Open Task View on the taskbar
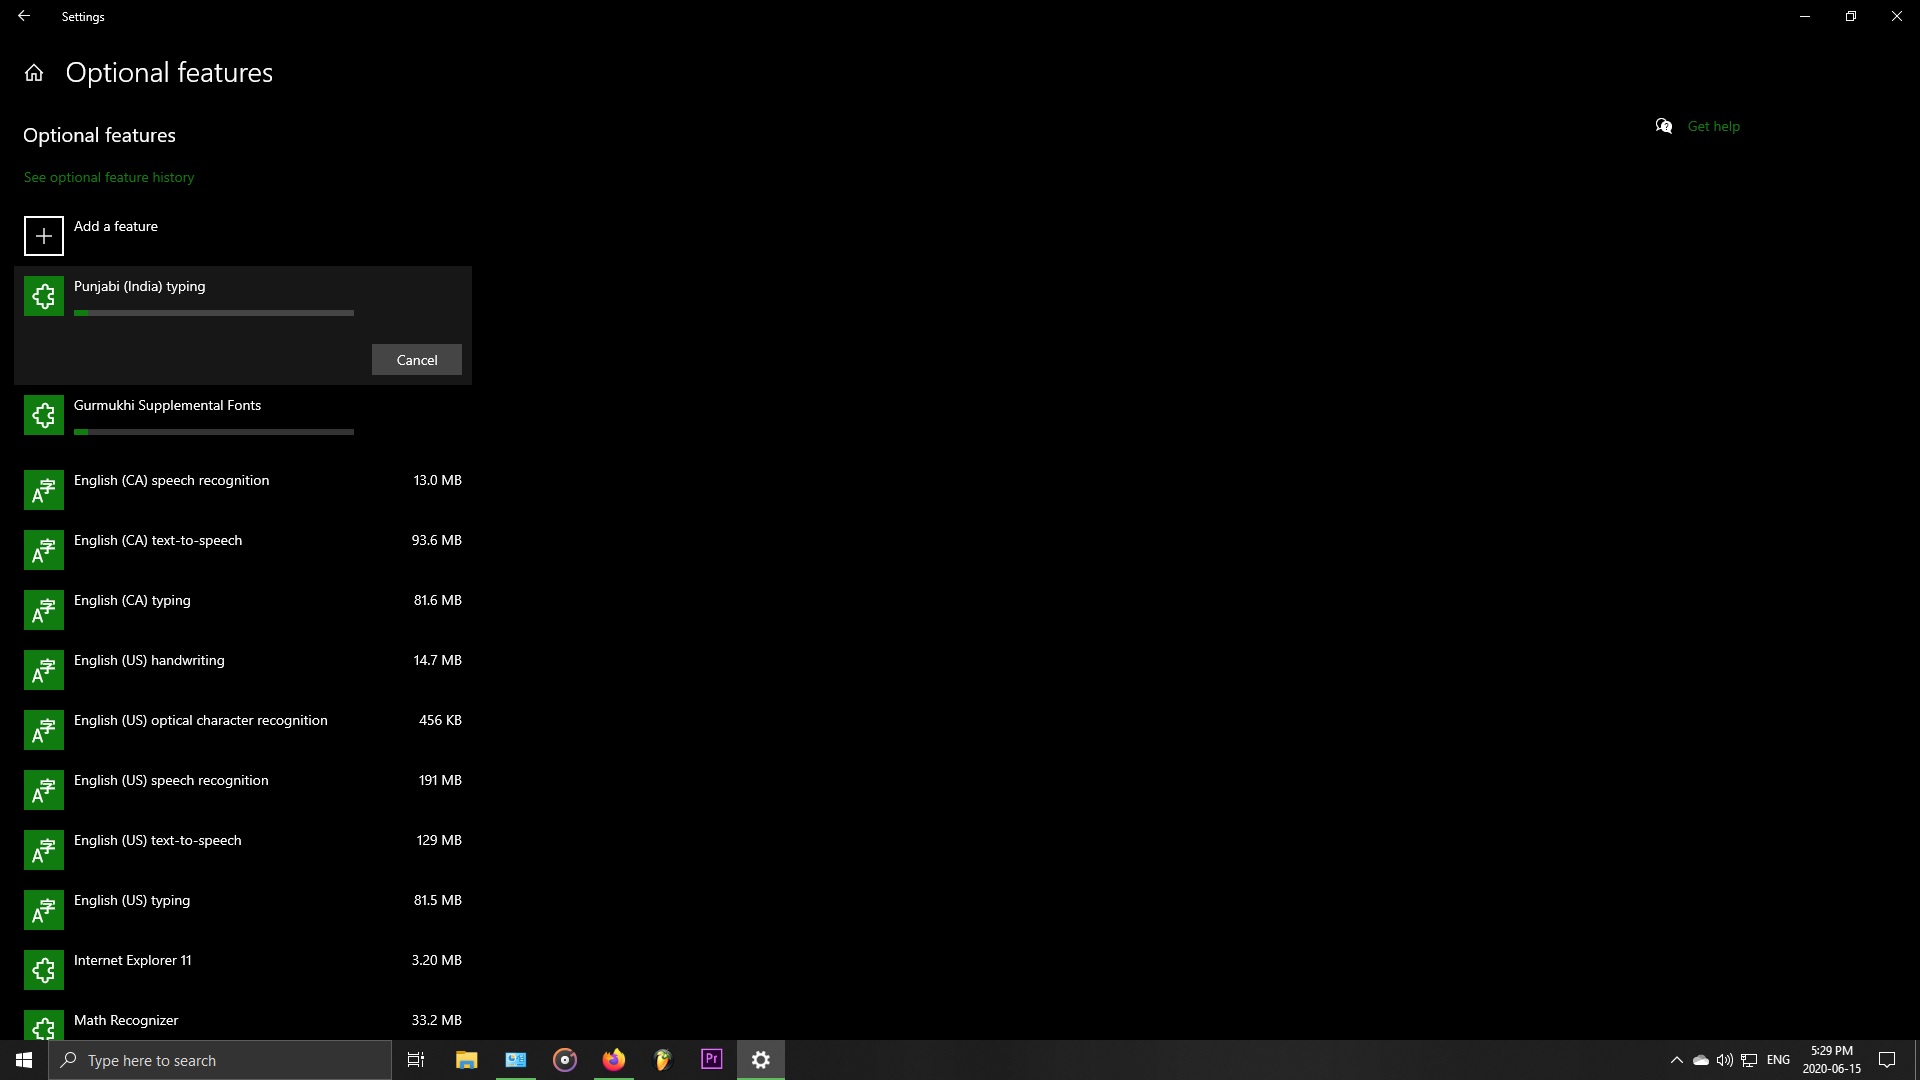 tap(415, 1059)
